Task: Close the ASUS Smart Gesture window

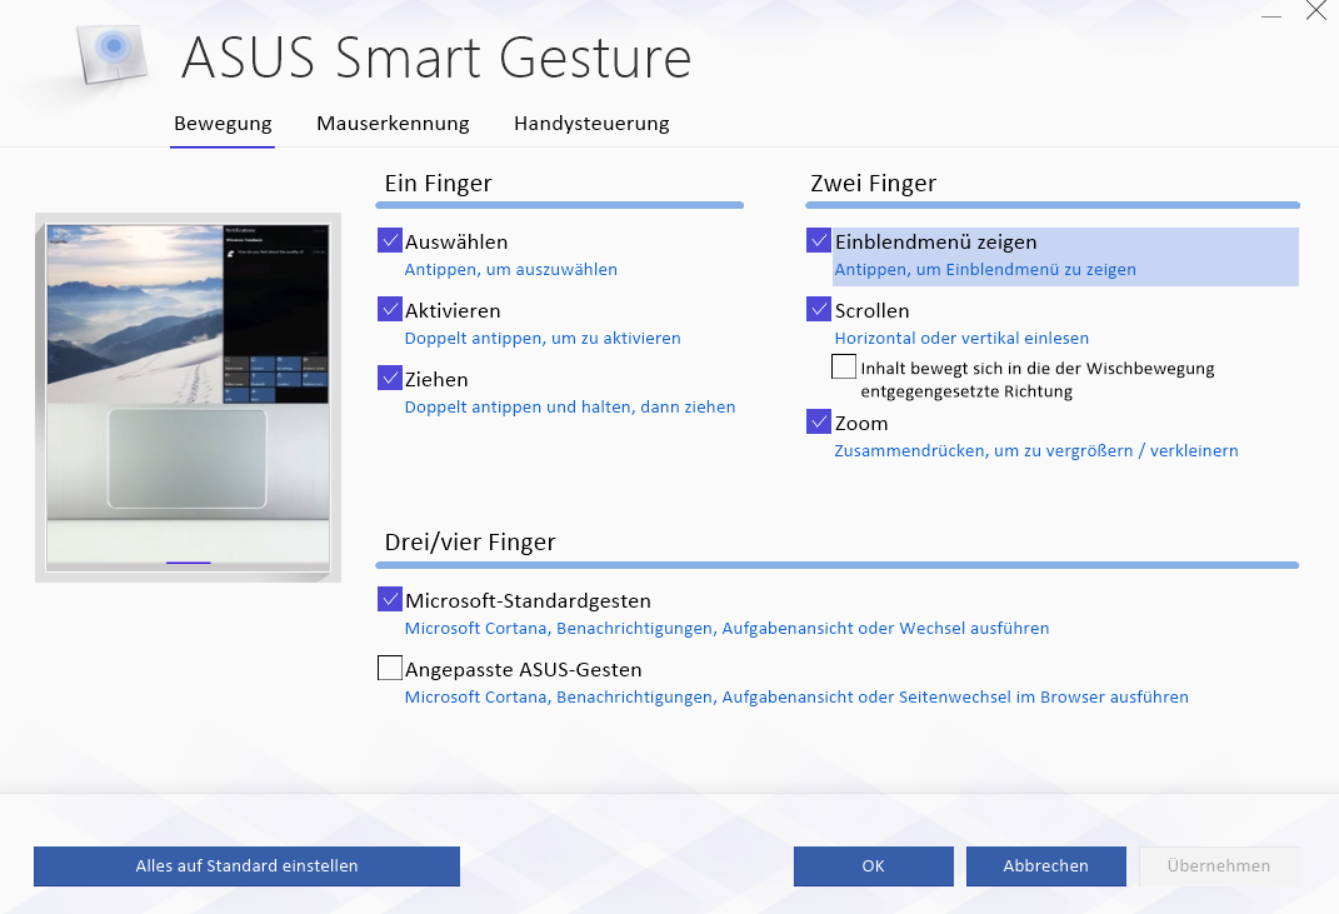Action: point(1316,12)
